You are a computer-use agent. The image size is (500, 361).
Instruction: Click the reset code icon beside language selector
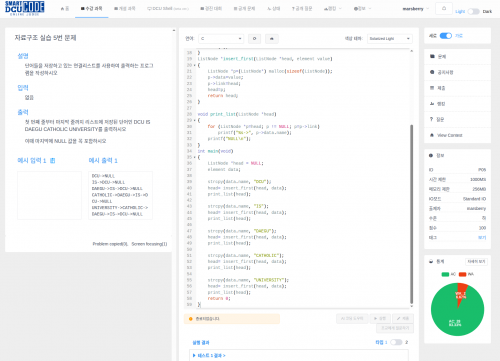255,39
